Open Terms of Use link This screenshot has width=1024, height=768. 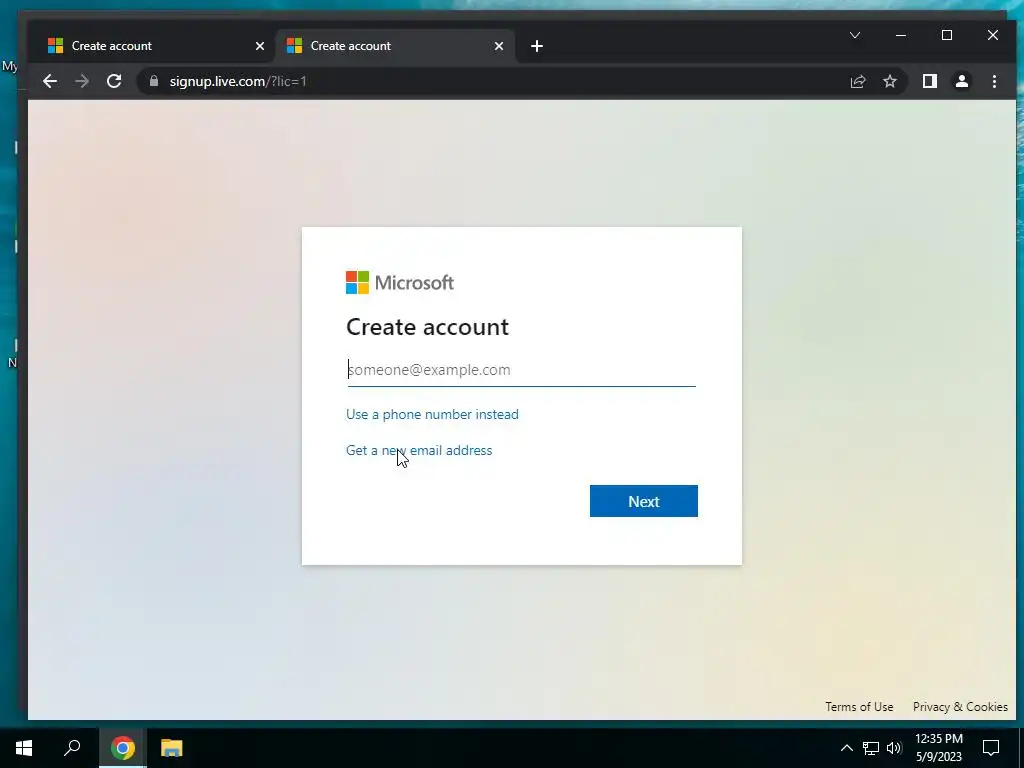859,707
